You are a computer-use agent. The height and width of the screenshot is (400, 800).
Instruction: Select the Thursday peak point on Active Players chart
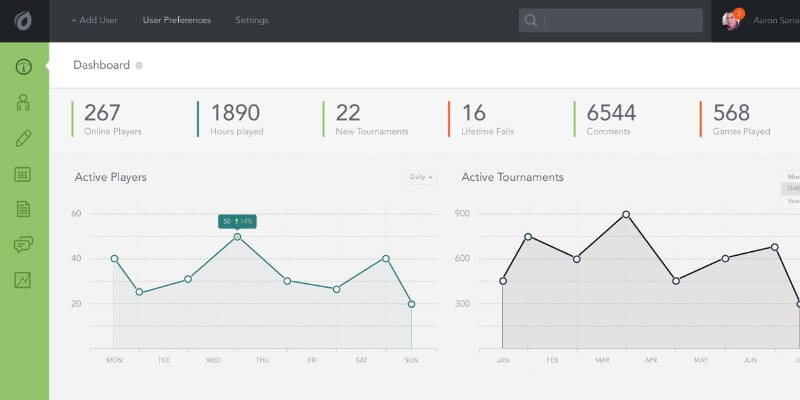pos(237,237)
